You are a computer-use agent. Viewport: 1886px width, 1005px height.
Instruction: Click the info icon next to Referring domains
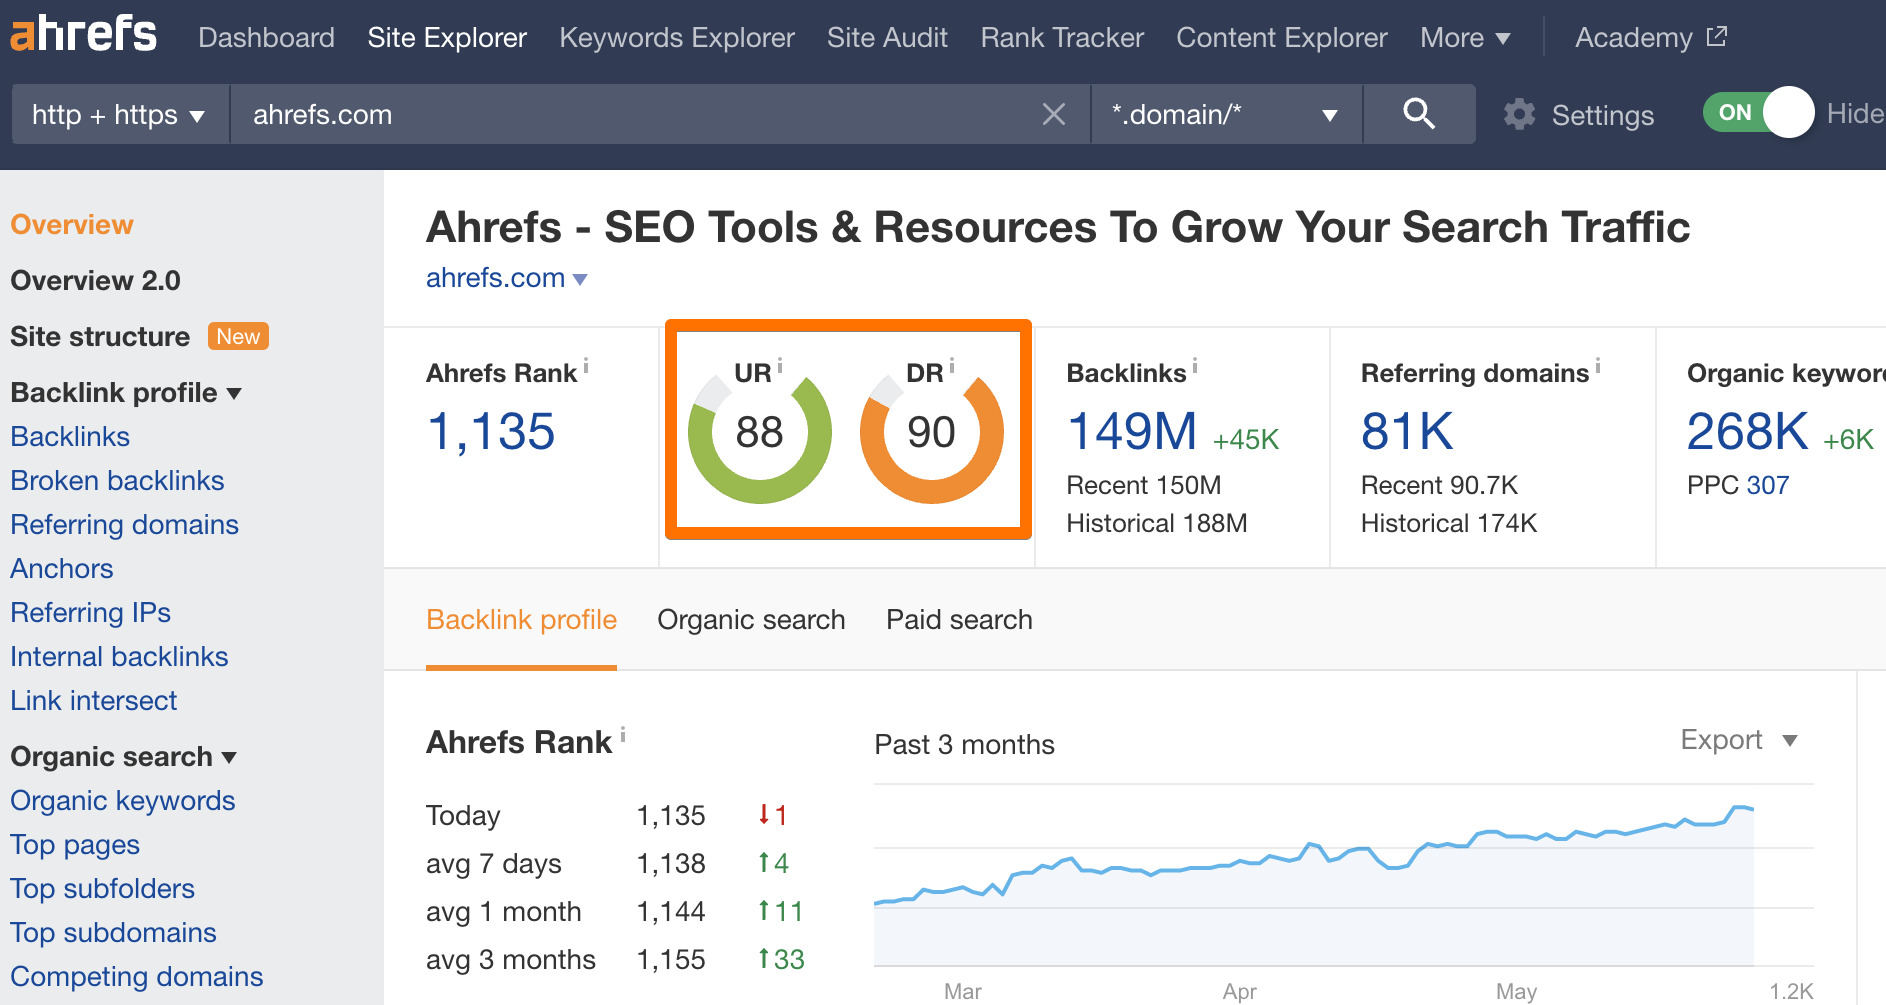coord(1597,366)
